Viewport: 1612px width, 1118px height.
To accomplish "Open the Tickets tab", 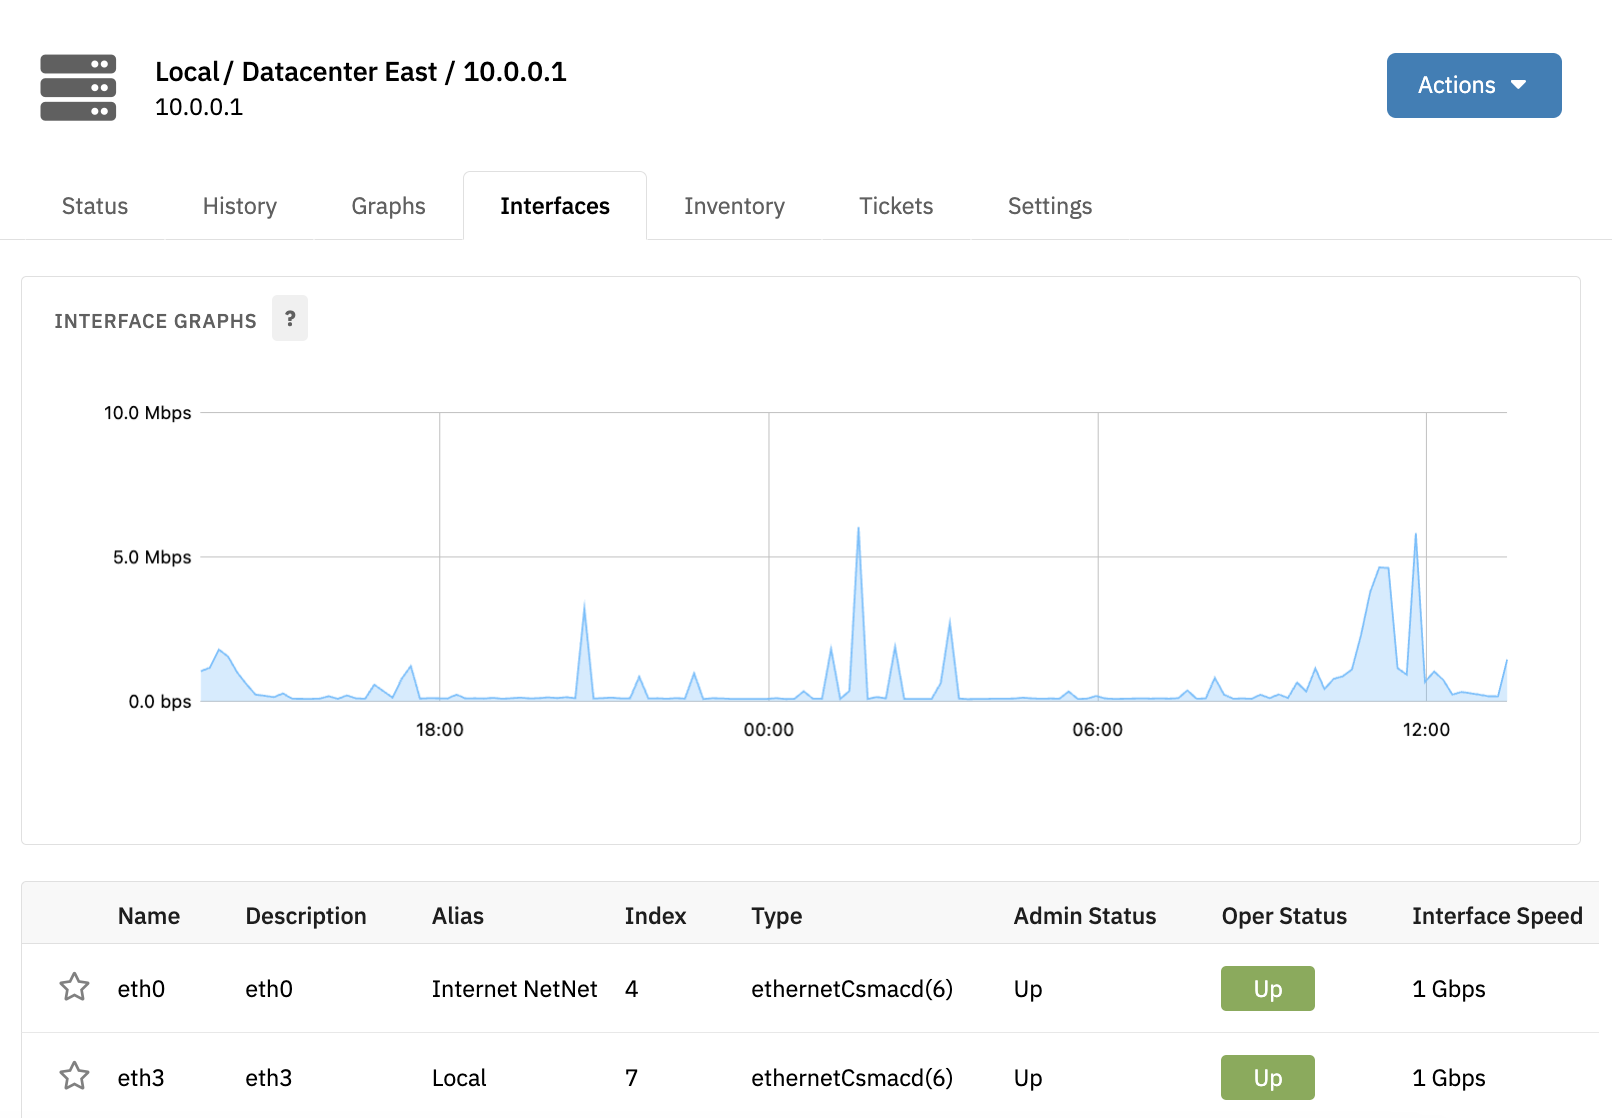I will [896, 206].
